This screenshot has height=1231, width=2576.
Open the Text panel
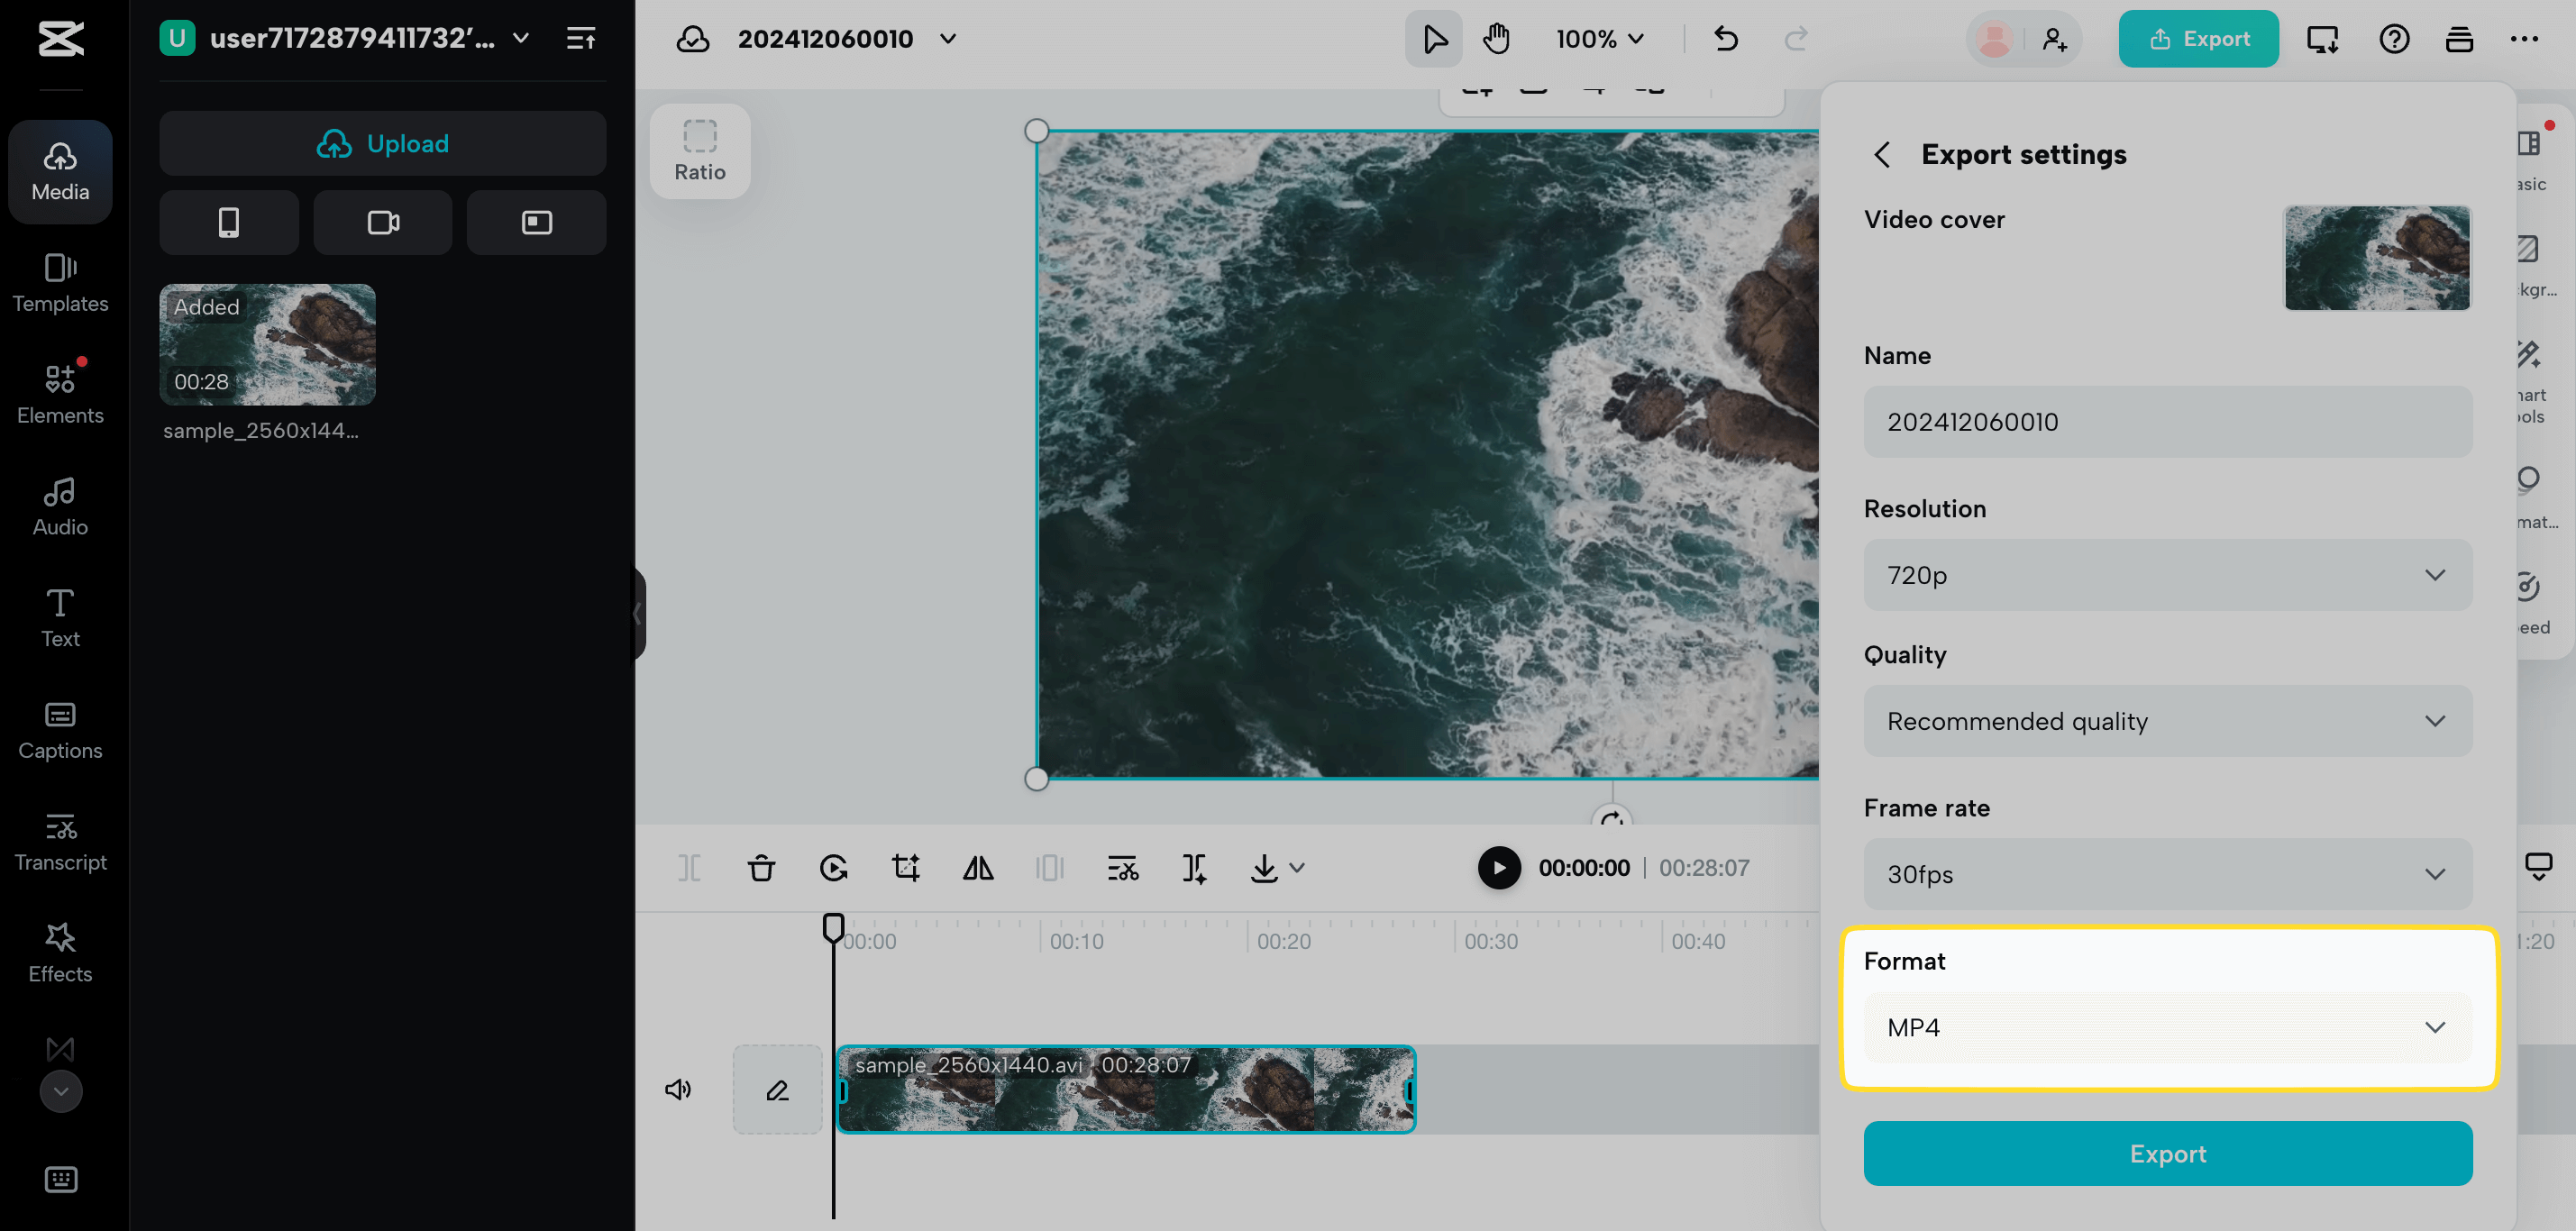click(x=60, y=618)
